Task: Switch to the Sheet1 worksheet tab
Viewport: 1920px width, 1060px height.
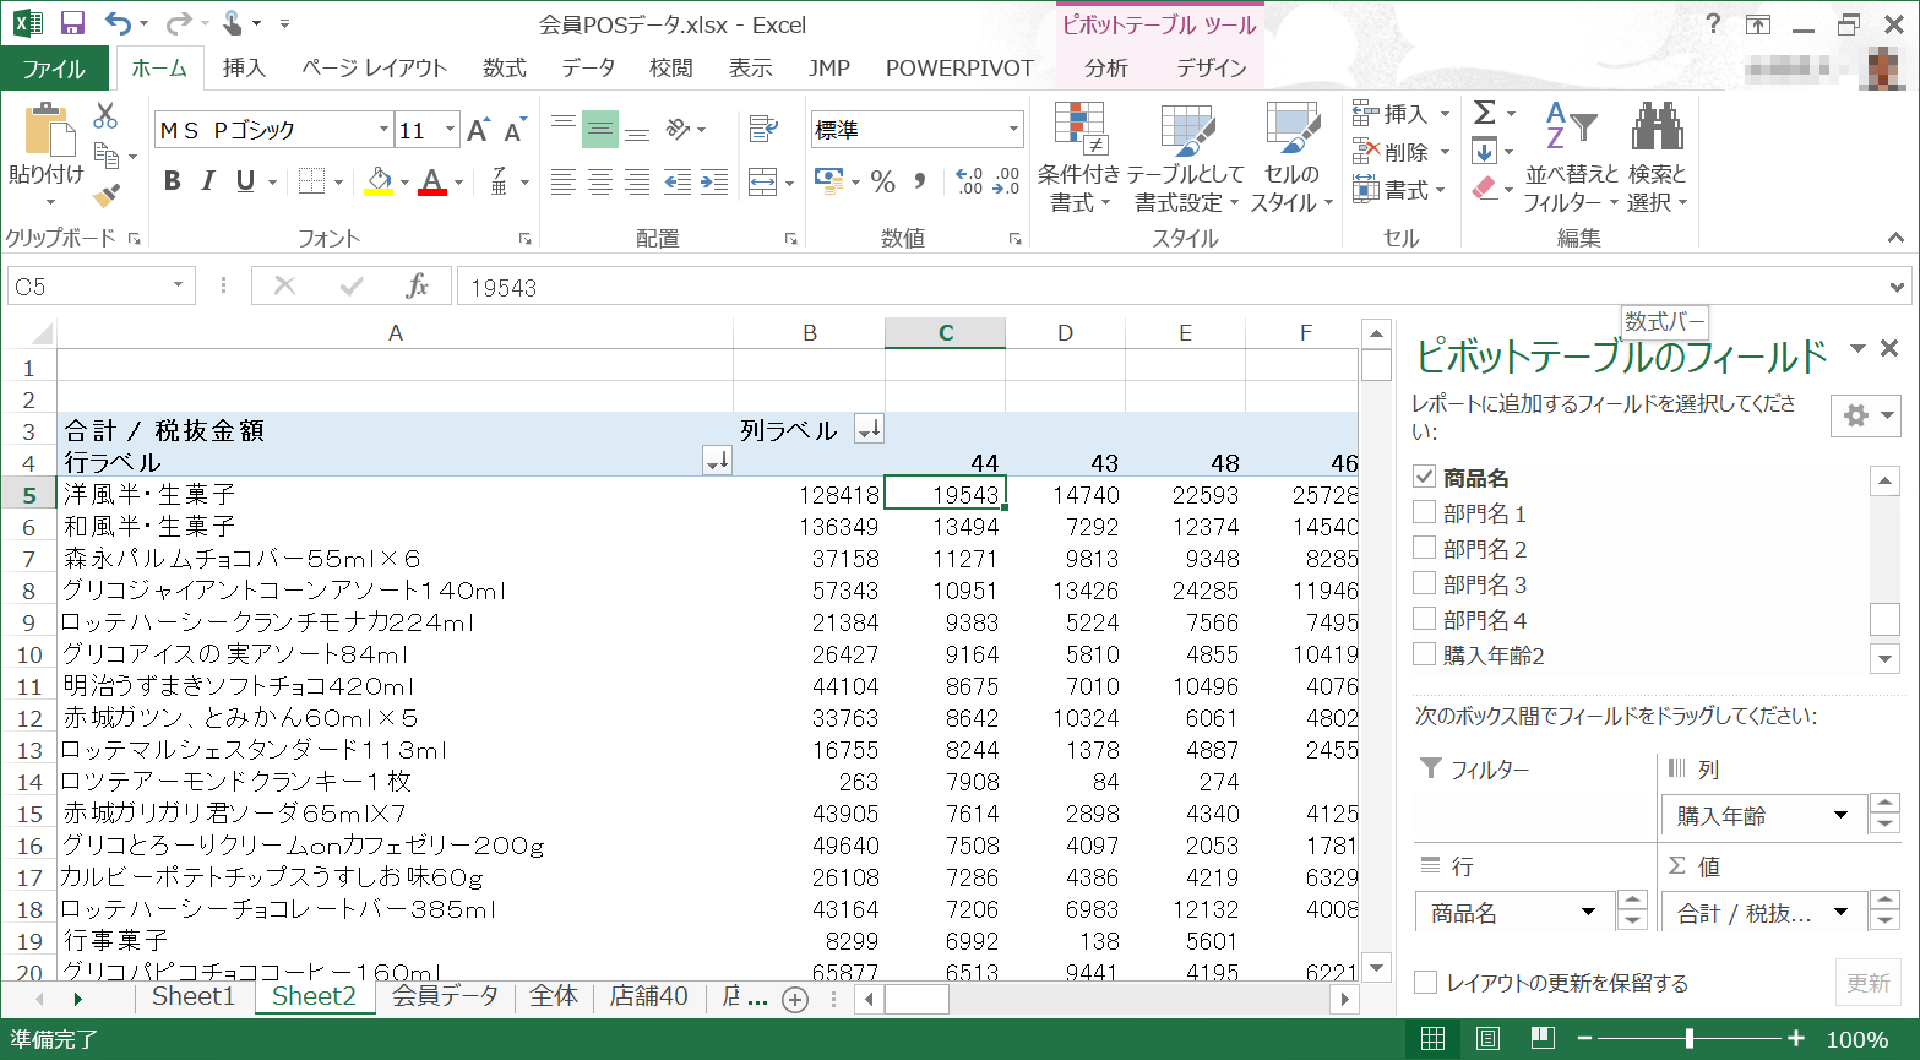Action: [193, 997]
